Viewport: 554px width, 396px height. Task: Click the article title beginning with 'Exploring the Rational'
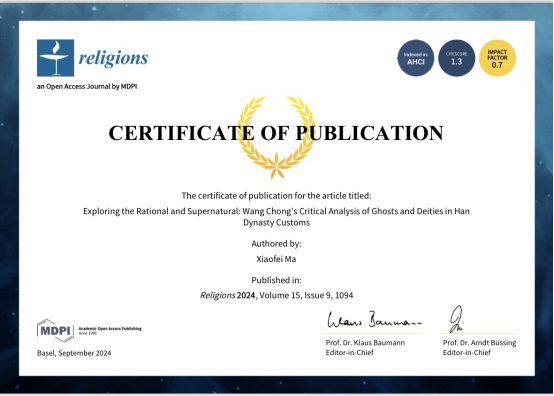click(x=276, y=217)
